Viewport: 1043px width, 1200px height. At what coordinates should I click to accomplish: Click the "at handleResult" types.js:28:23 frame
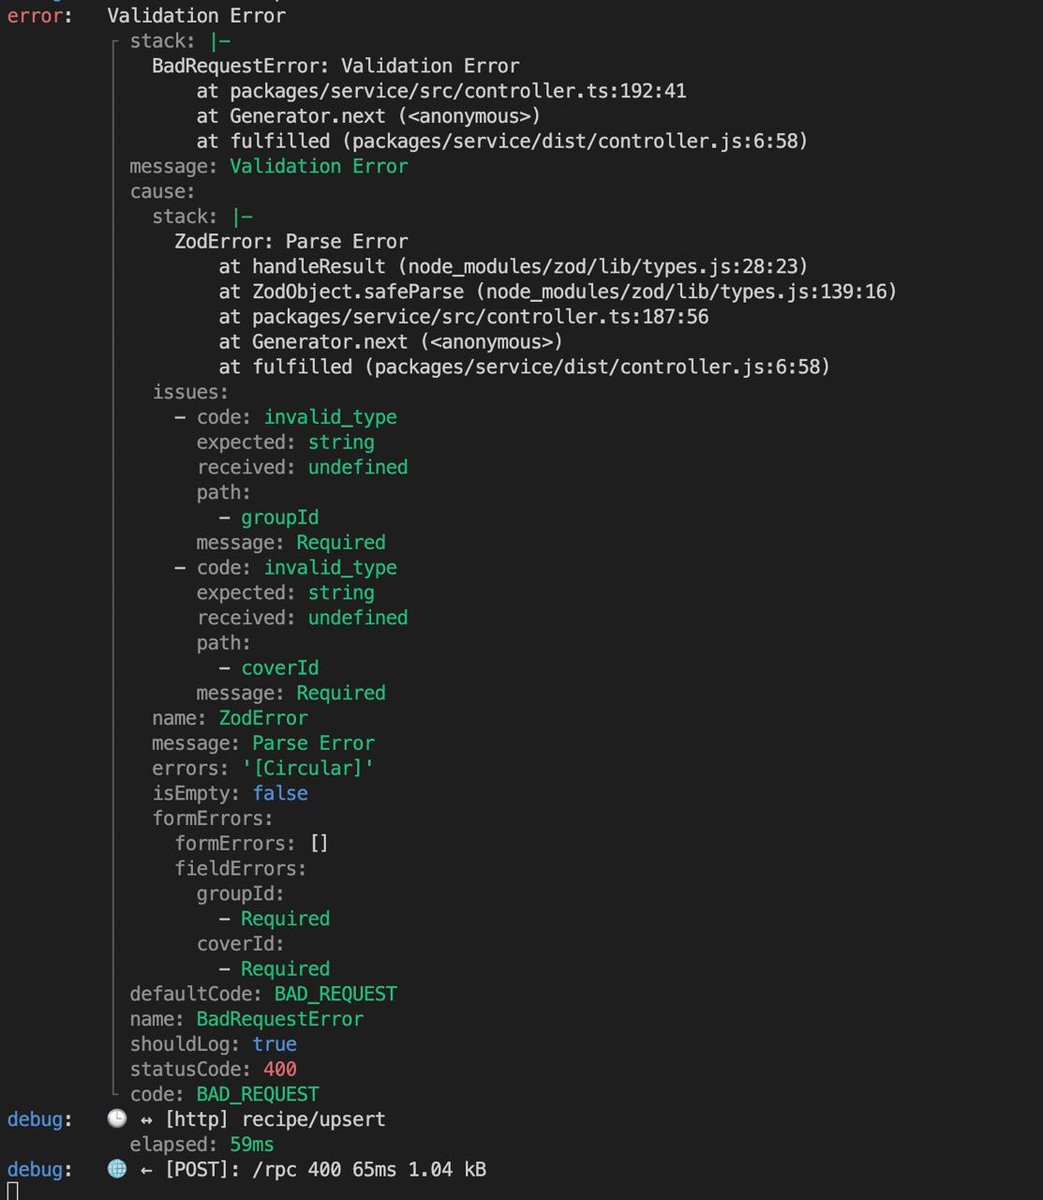pos(513,267)
